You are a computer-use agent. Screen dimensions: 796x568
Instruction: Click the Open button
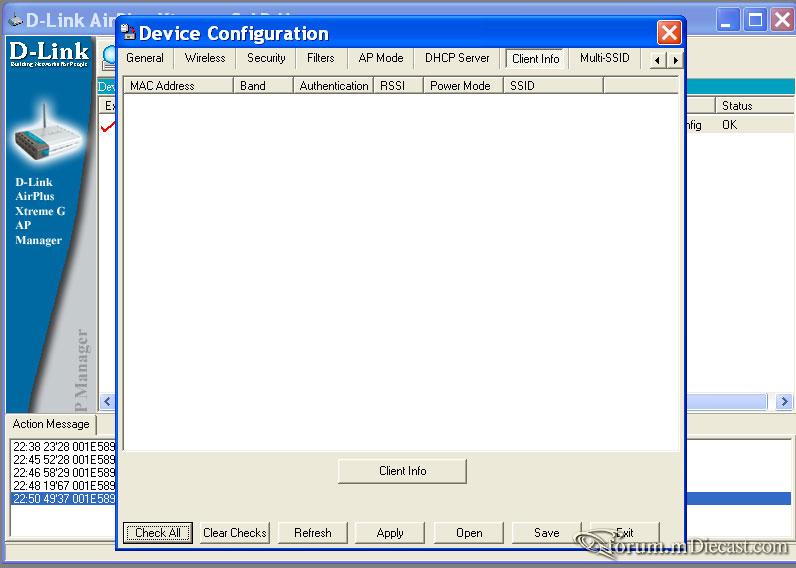point(469,533)
